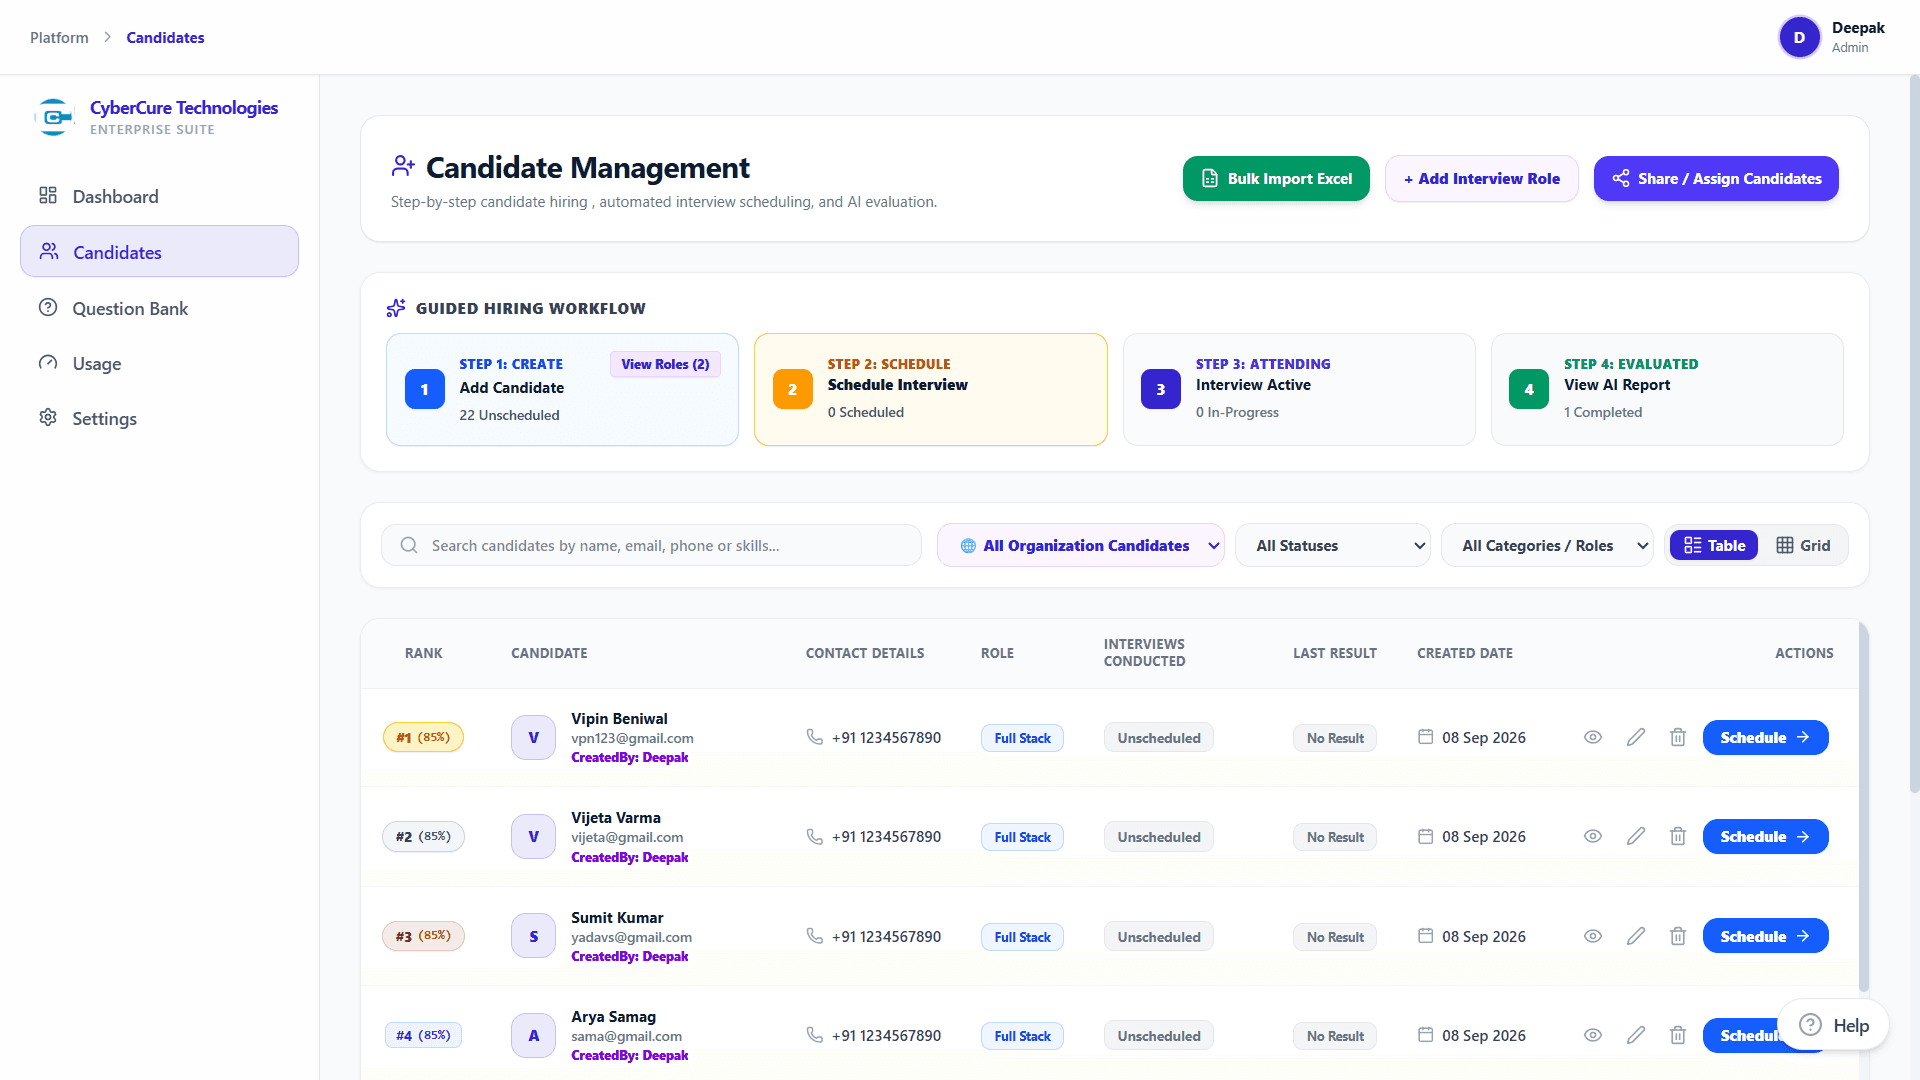The width and height of the screenshot is (1920, 1080).
Task: Click the #1 (85%) rank badge
Action: point(423,737)
